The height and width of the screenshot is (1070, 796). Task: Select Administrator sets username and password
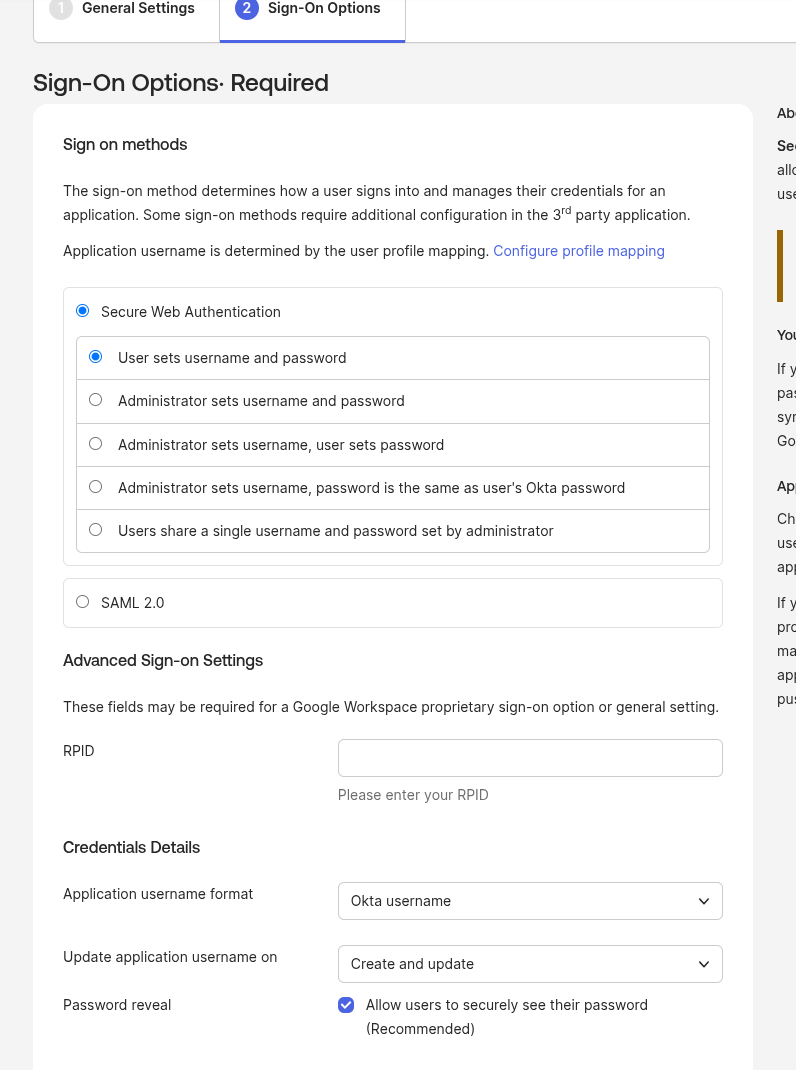click(96, 400)
